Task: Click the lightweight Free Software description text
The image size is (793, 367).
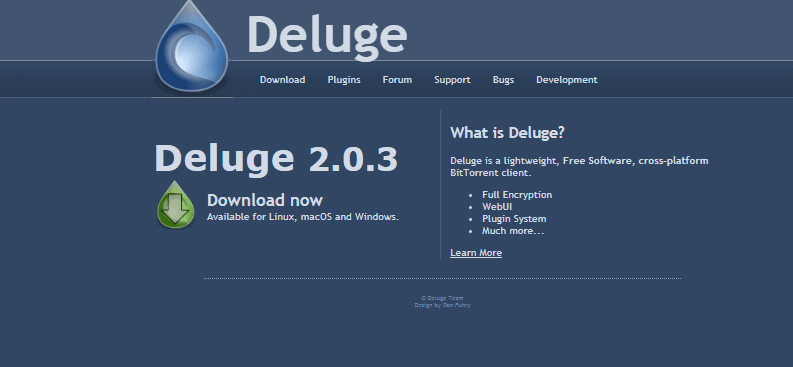Action: [579, 167]
